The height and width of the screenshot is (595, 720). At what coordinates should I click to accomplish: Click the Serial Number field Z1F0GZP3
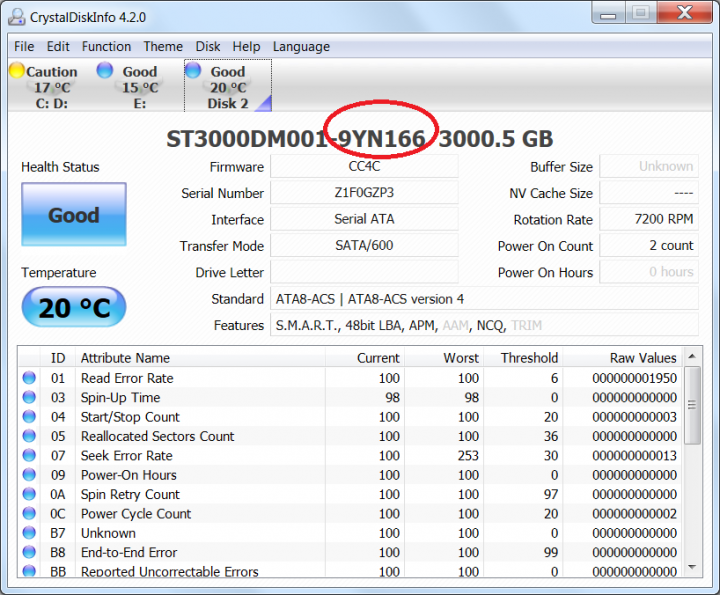coord(364,192)
